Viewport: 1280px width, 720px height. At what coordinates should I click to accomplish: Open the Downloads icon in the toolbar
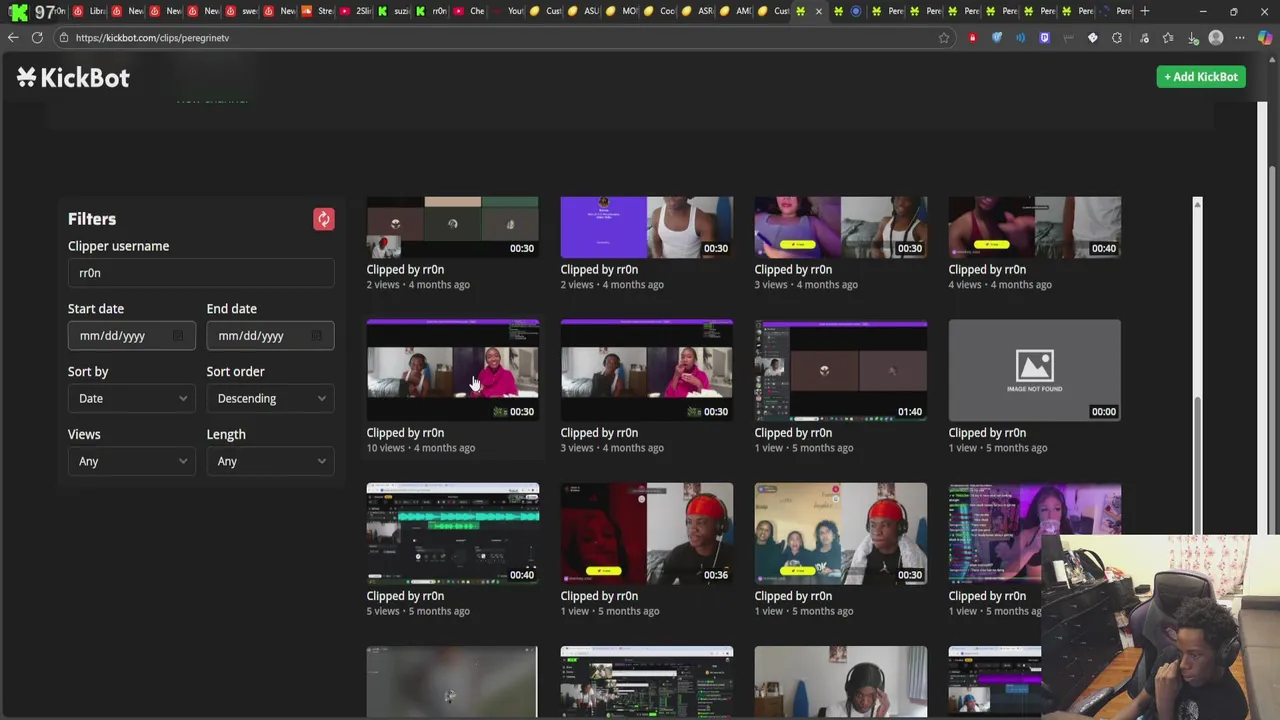pyautogui.click(x=1192, y=38)
